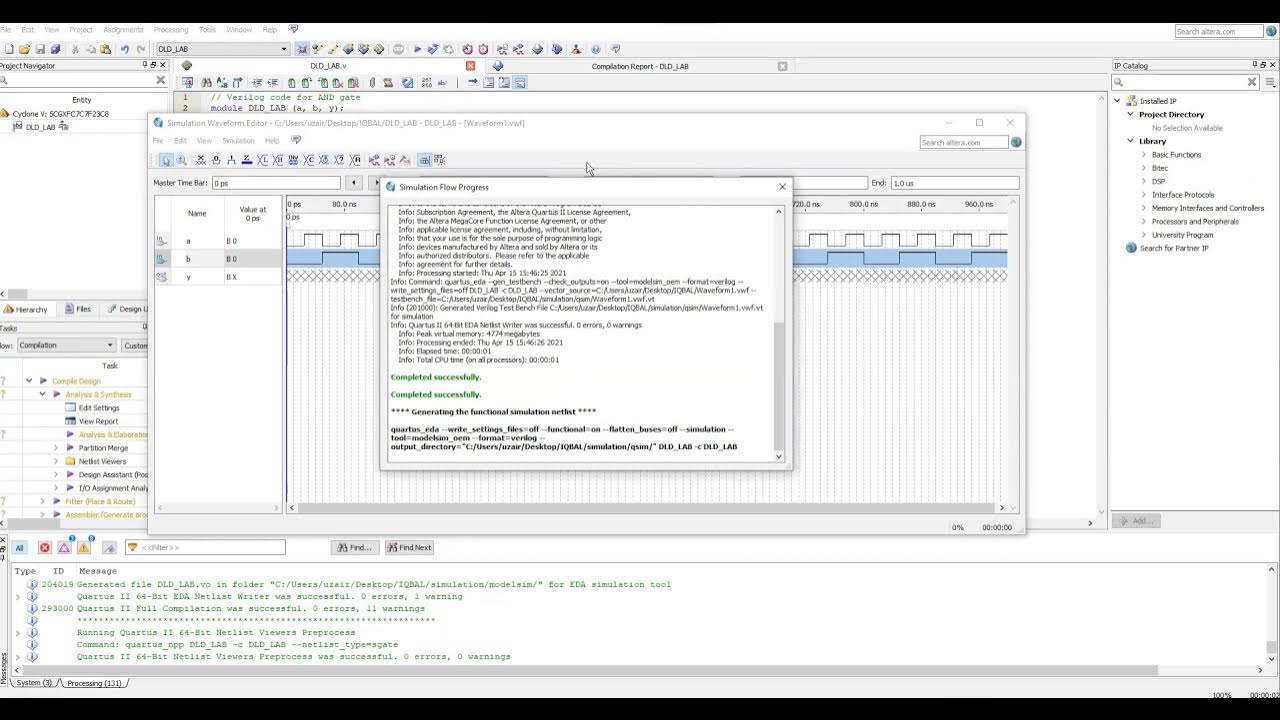1280x720 pixels.
Task: Expand DSP category in IP Catalog
Action: [x=1144, y=181]
